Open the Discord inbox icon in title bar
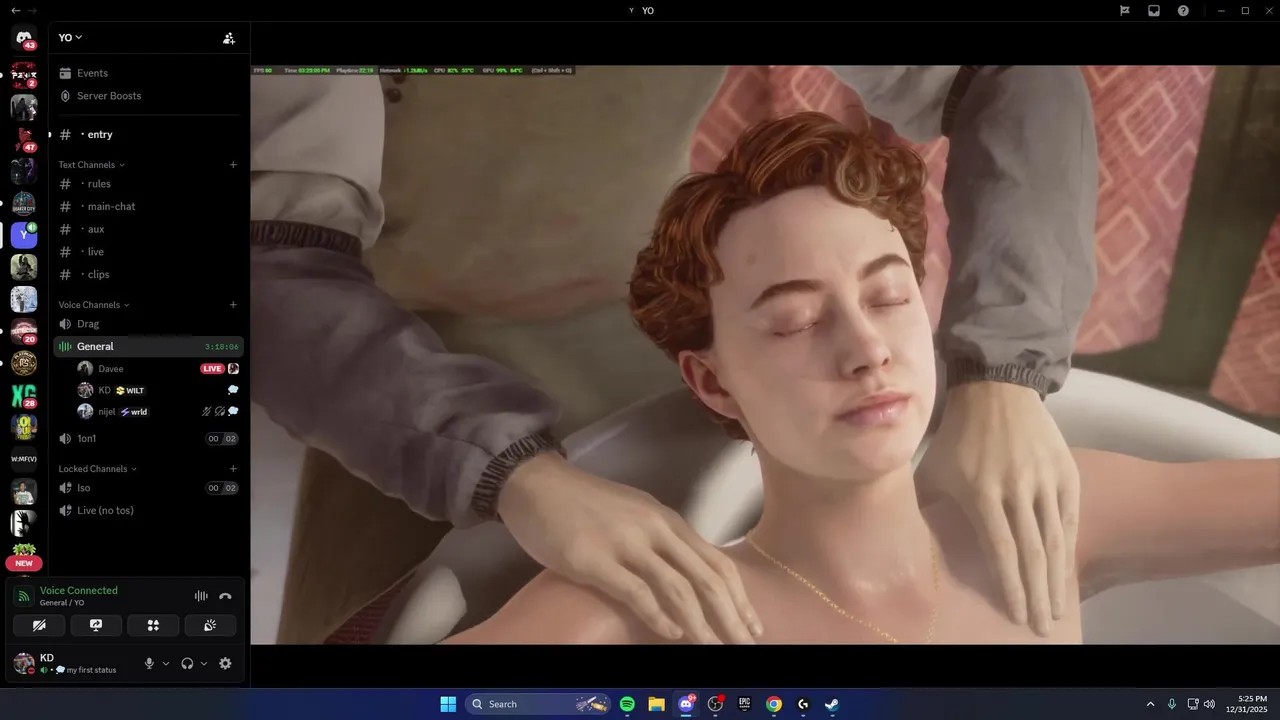This screenshot has height=720, width=1280. click(1153, 10)
